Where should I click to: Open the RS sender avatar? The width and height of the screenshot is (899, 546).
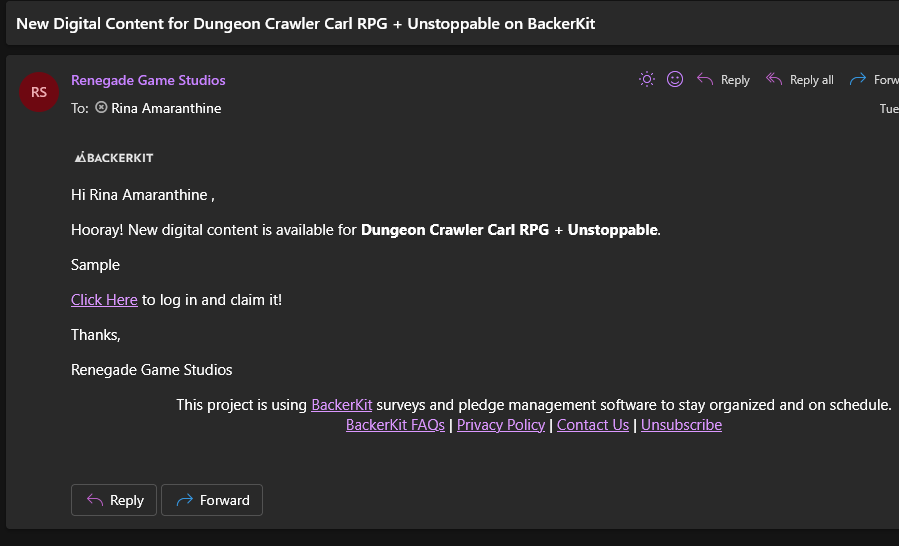point(39,92)
